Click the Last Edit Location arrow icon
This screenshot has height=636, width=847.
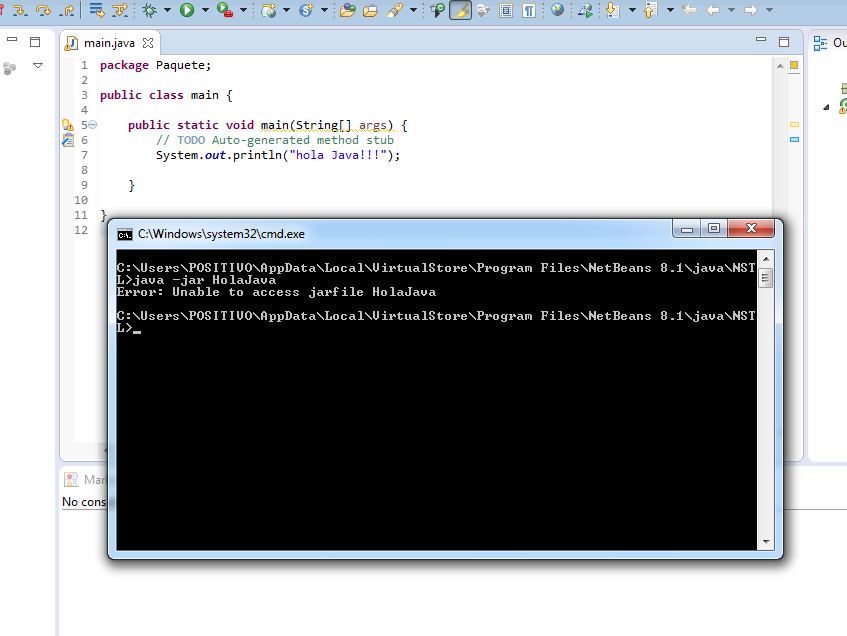coord(689,10)
